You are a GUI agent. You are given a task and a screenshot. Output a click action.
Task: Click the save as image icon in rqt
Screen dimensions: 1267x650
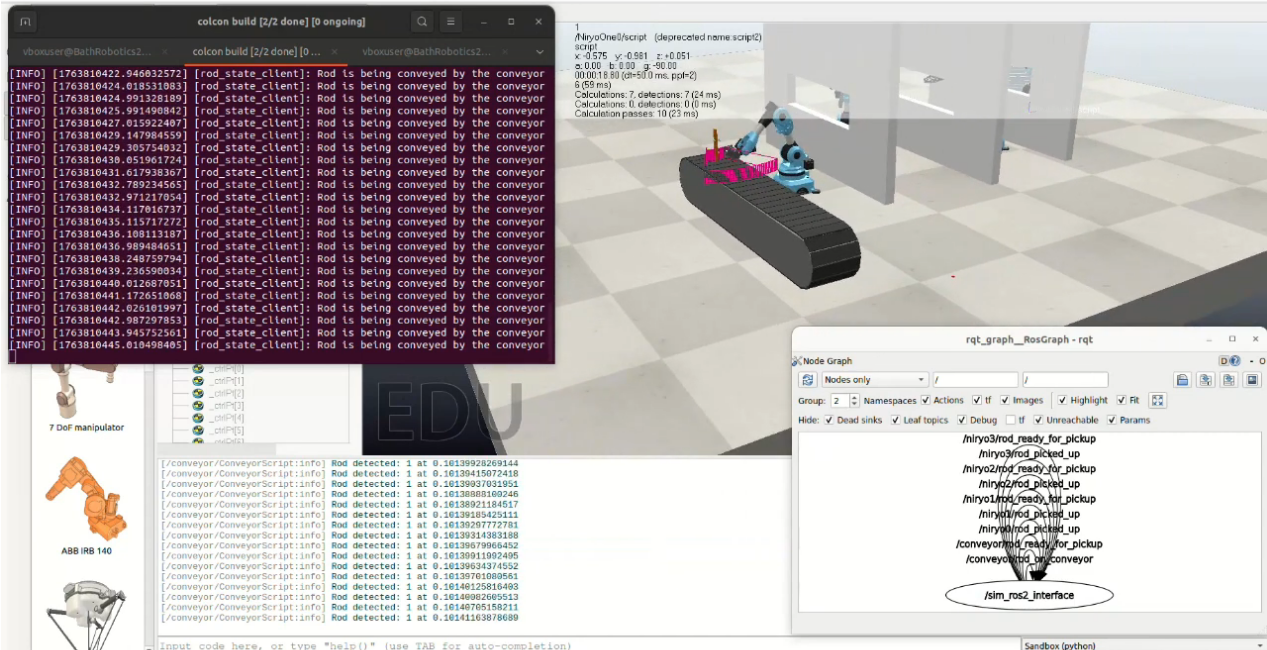click(1252, 380)
